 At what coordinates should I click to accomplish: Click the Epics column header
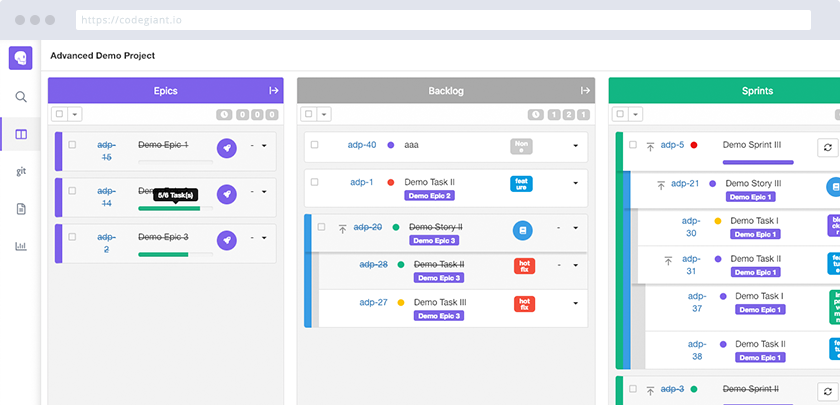pos(166,91)
